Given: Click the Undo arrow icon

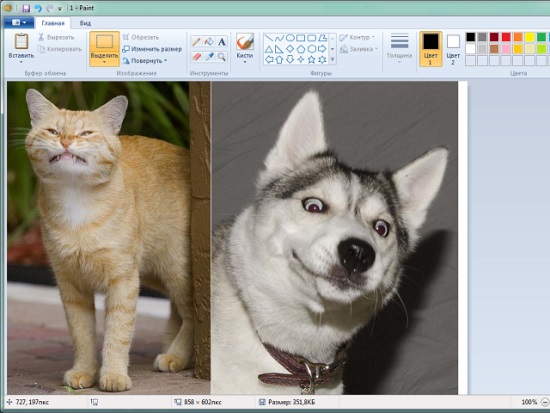Looking at the screenshot, I should (38, 8).
